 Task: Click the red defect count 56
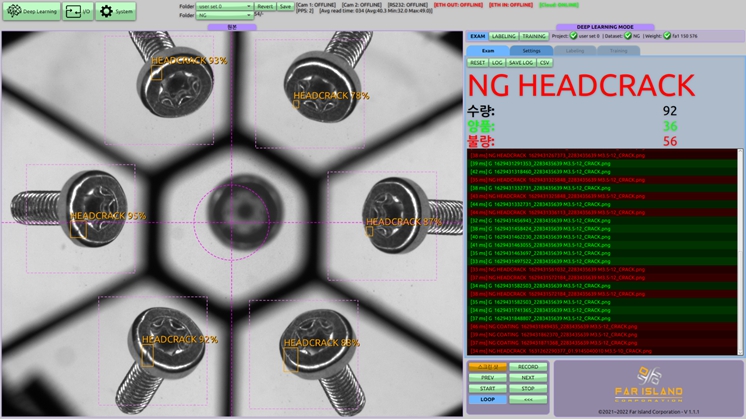(x=669, y=141)
